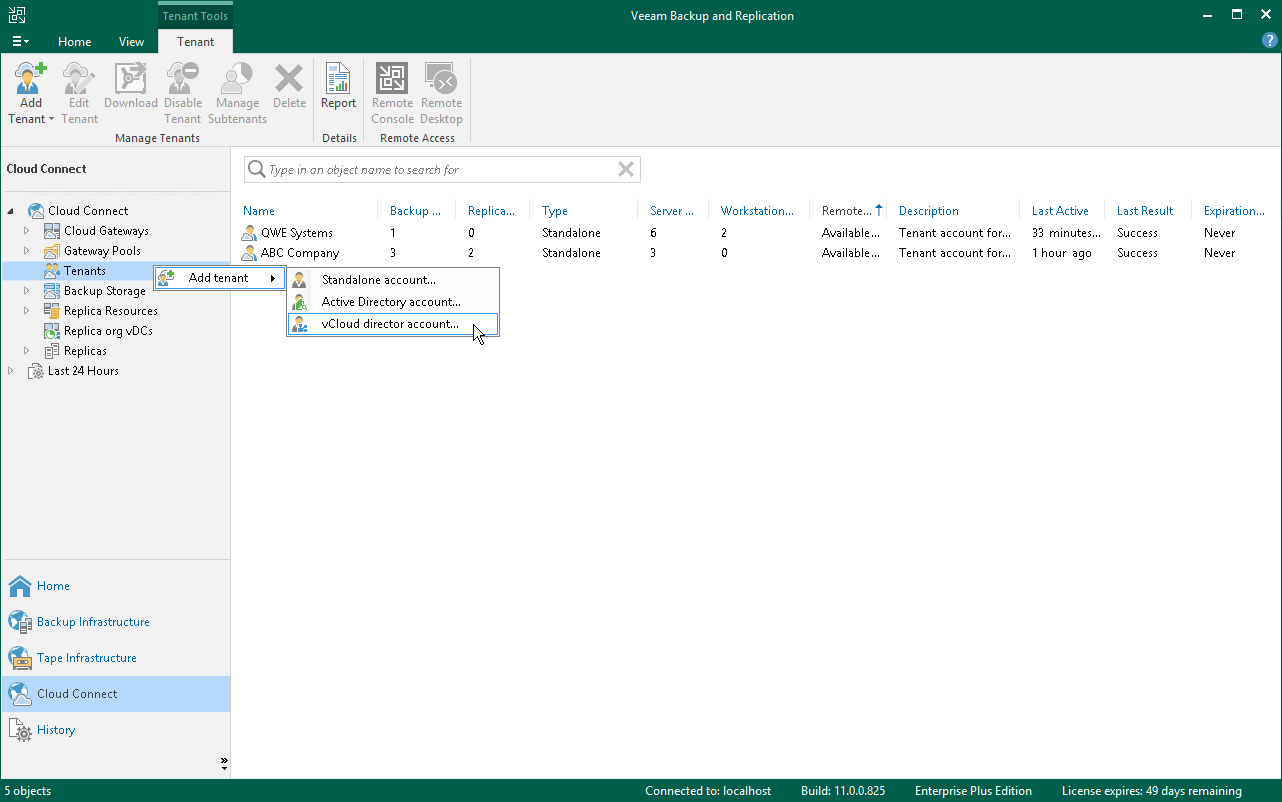
Task: Collapse the Cloud Connect tree node
Action: [x=11, y=211]
